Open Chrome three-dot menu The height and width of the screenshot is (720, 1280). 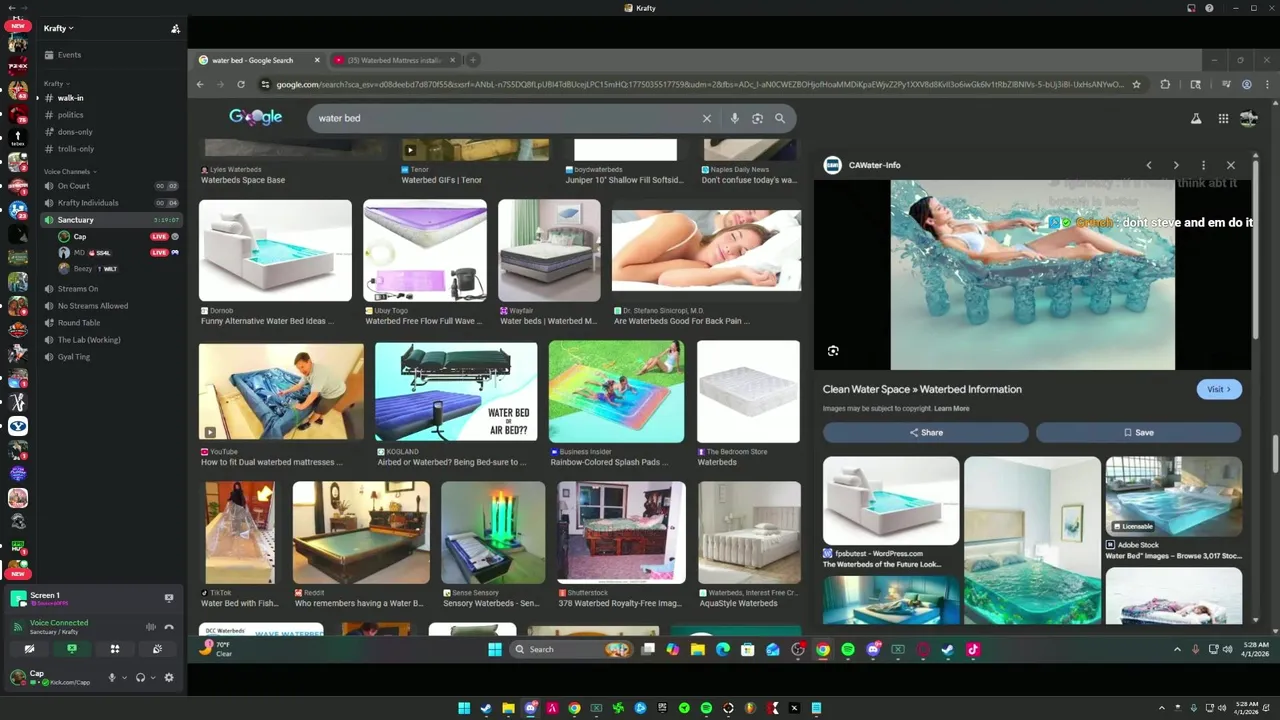(1267, 85)
